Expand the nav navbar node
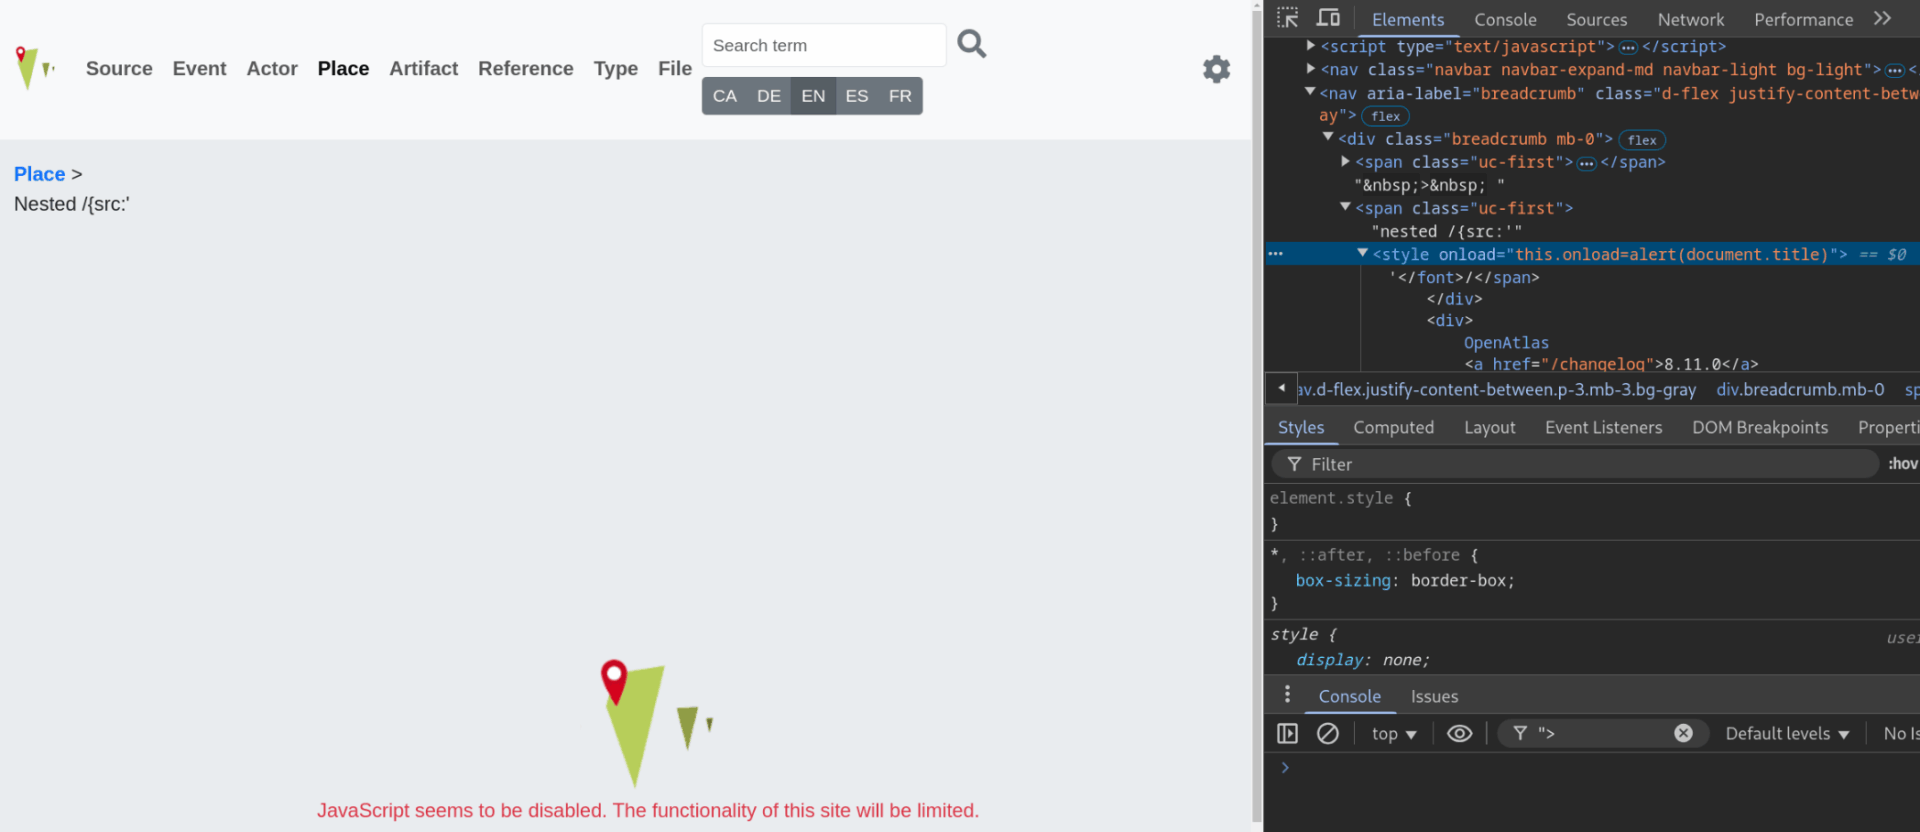Viewport: 1920px width, 832px height. pos(1310,68)
